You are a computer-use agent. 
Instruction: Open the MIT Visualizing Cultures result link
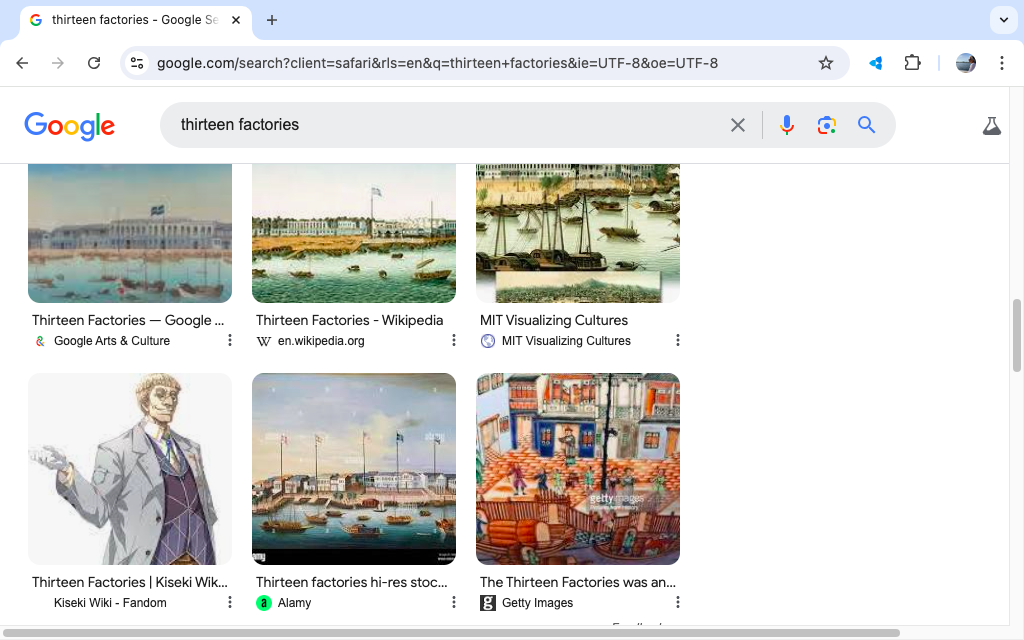point(554,321)
